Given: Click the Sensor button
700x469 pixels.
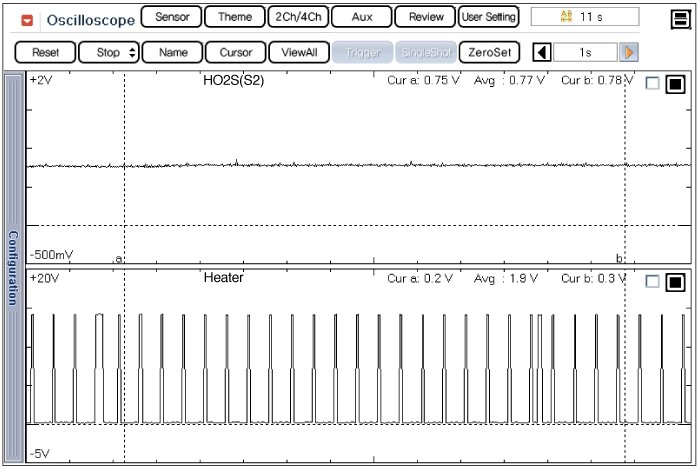Looking at the screenshot, I should pos(171,17).
